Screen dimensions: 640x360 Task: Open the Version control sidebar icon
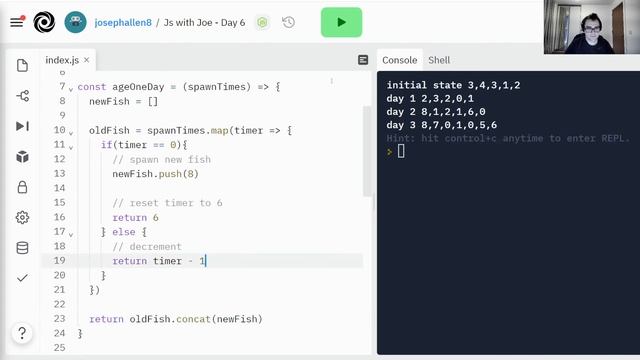pos(22,96)
